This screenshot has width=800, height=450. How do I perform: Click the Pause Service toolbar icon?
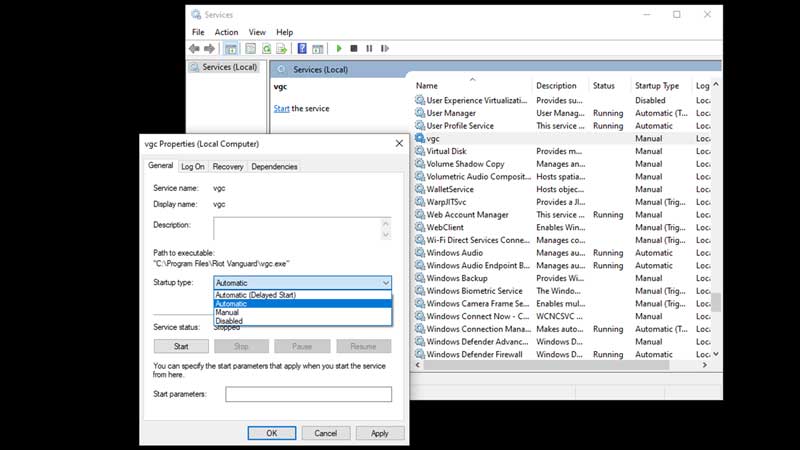[x=369, y=48]
